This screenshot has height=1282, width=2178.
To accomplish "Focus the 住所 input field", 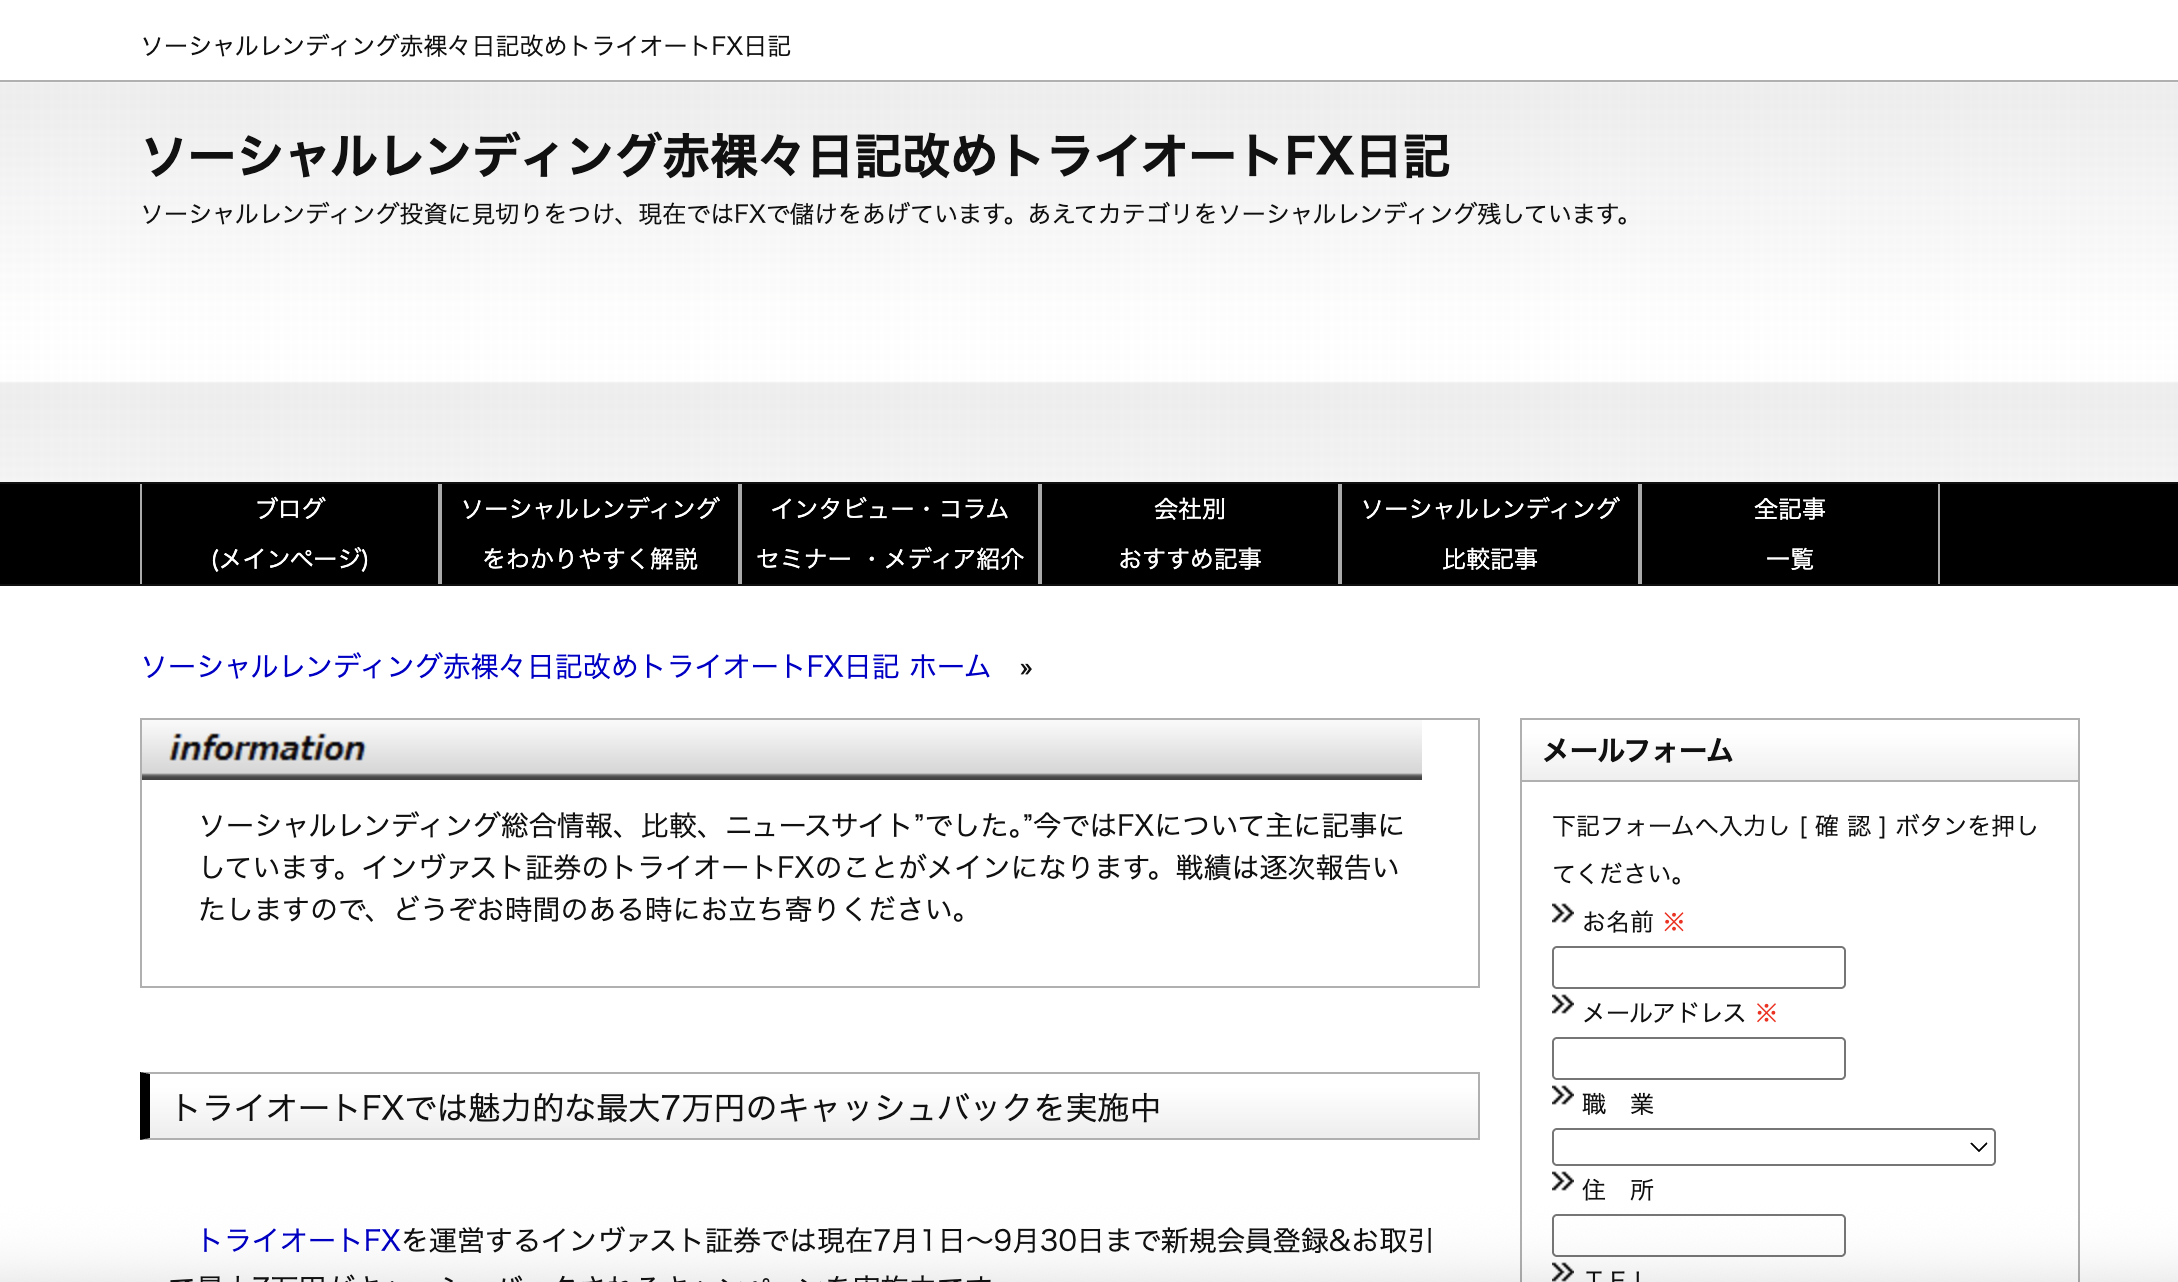I will click(1698, 1235).
